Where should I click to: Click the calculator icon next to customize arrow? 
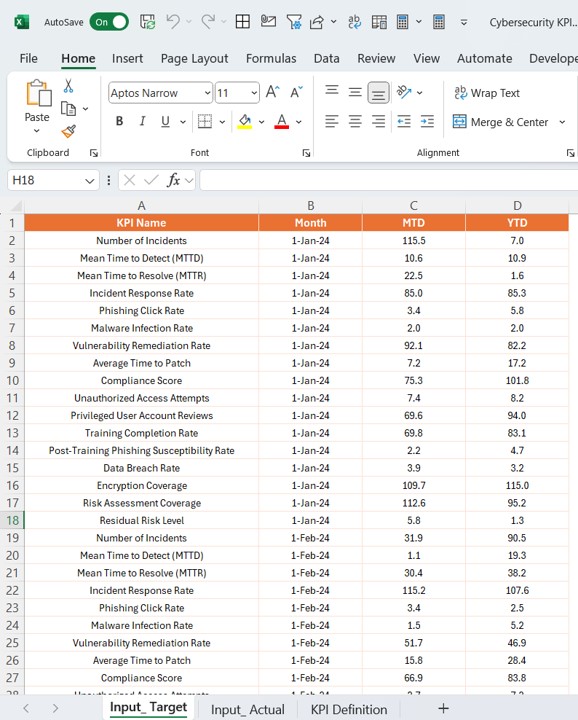point(439,22)
